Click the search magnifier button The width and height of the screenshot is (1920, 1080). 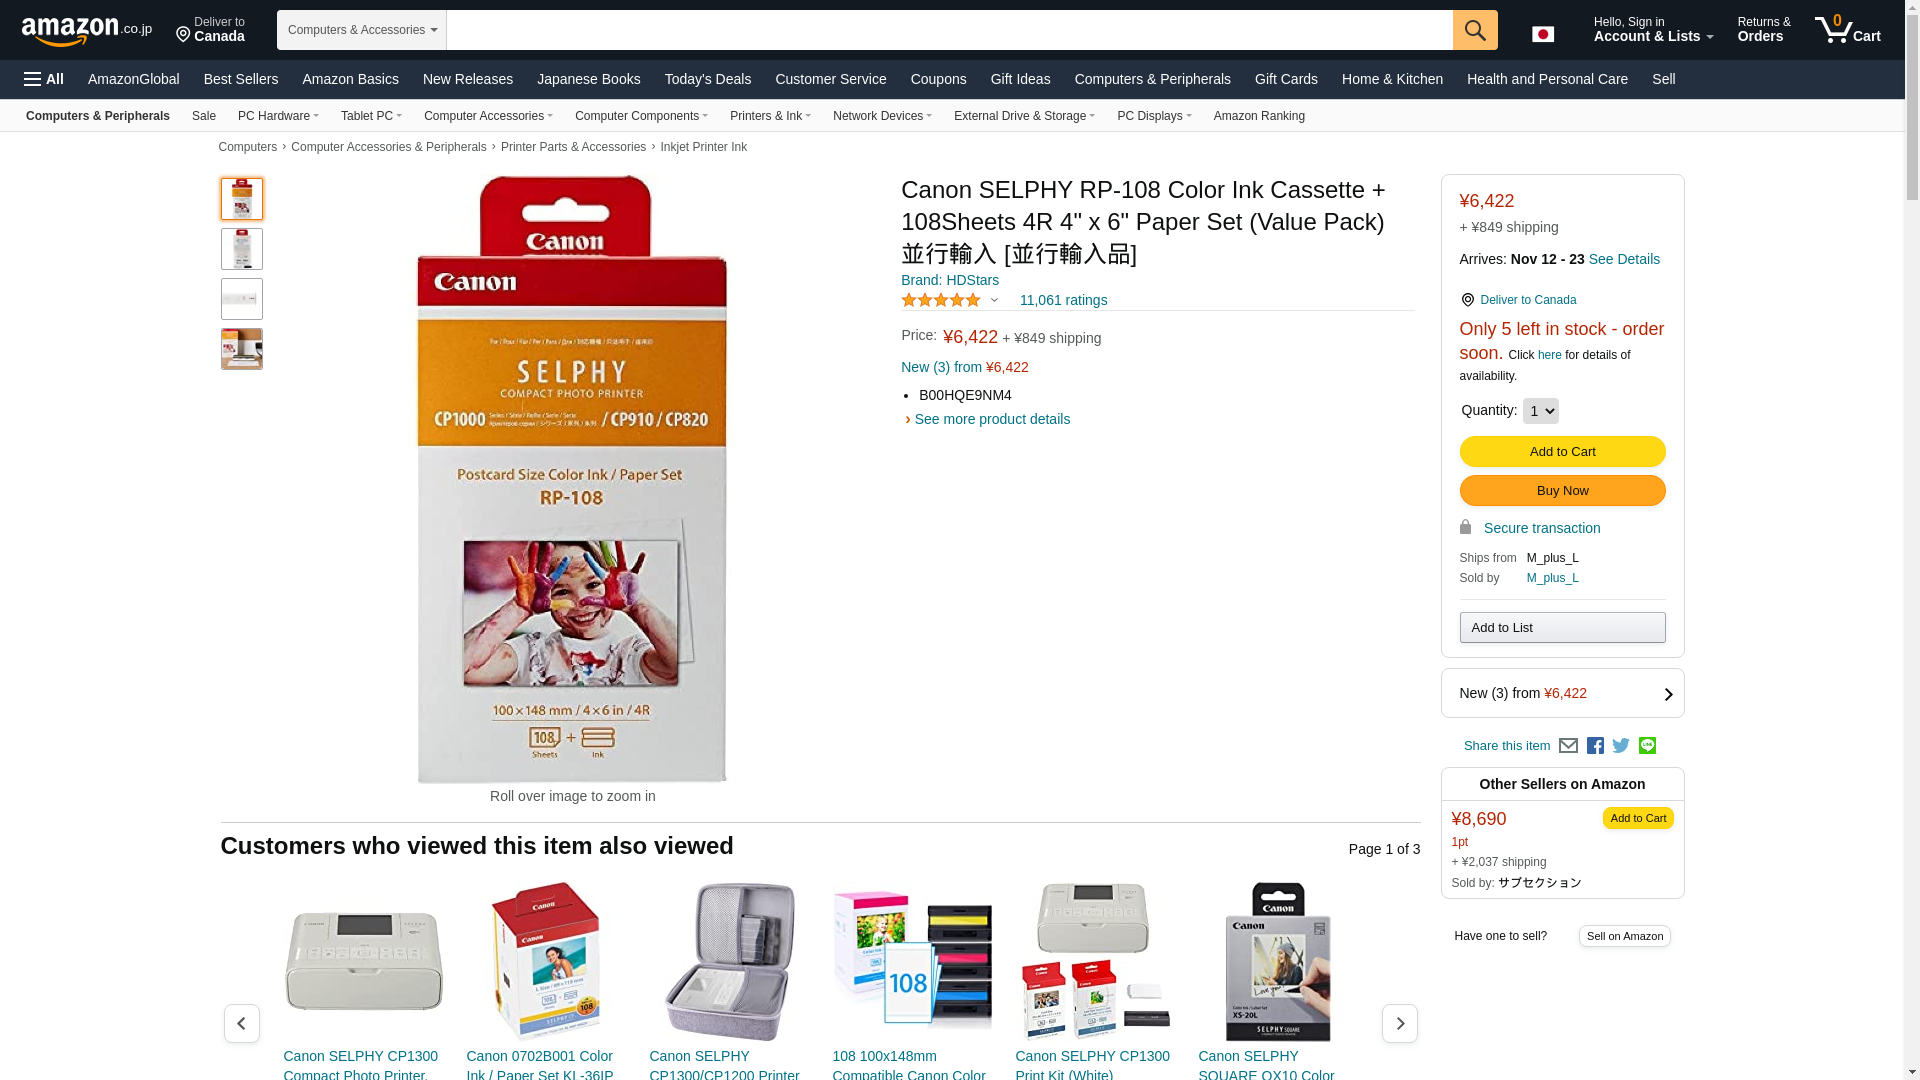click(1475, 30)
